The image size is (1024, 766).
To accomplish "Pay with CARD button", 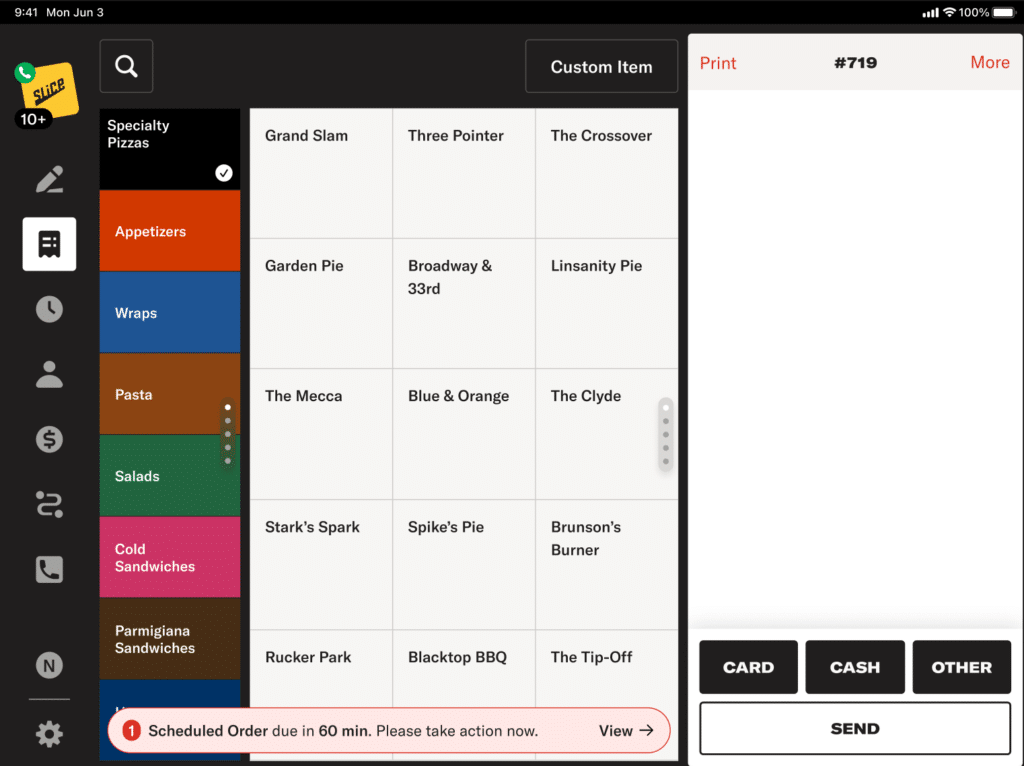I will (x=748, y=667).
